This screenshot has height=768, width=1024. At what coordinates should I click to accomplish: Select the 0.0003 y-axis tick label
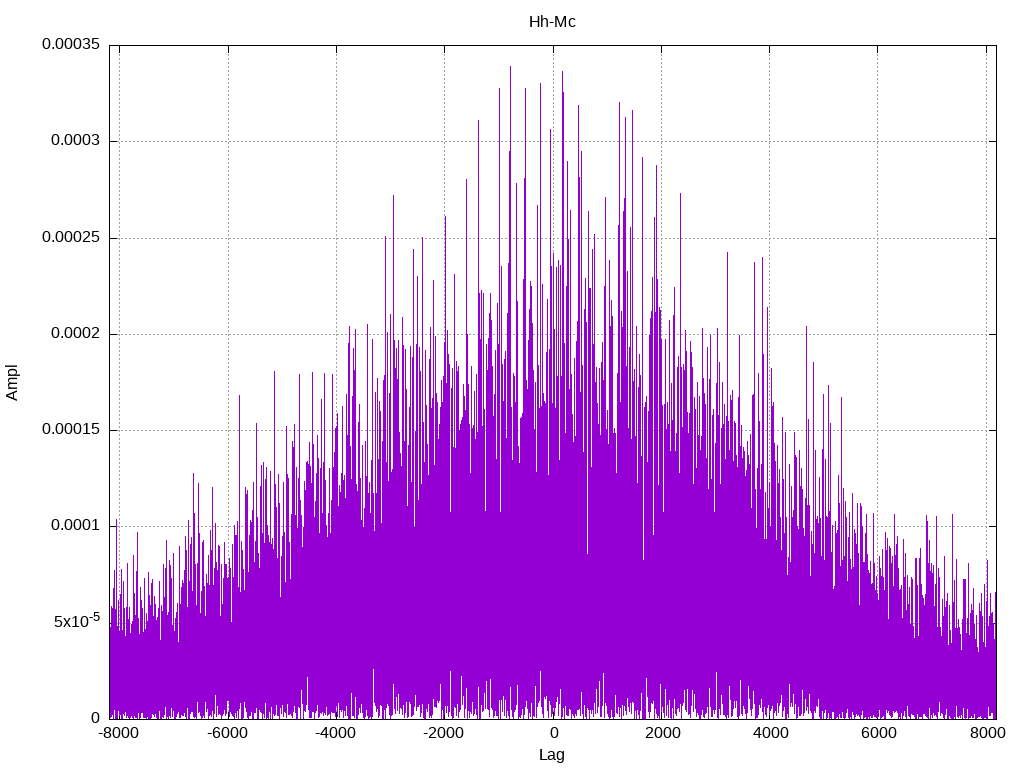pos(75,141)
